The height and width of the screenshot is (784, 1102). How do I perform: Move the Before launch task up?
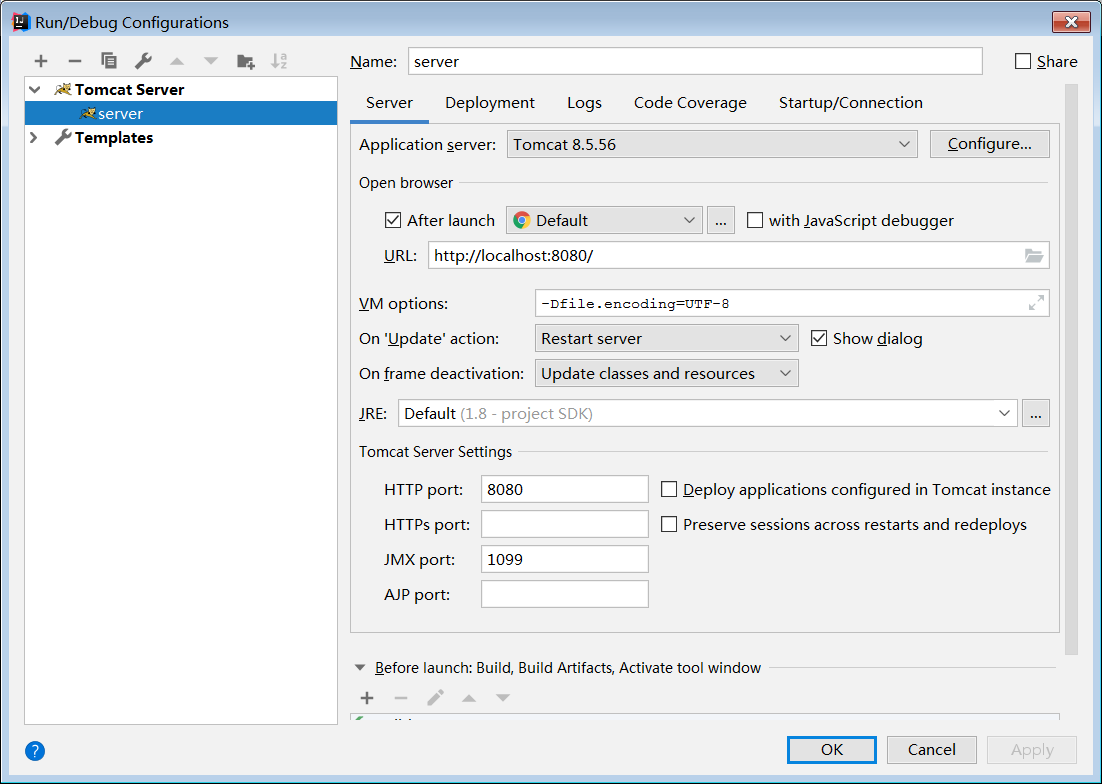click(469, 698)
